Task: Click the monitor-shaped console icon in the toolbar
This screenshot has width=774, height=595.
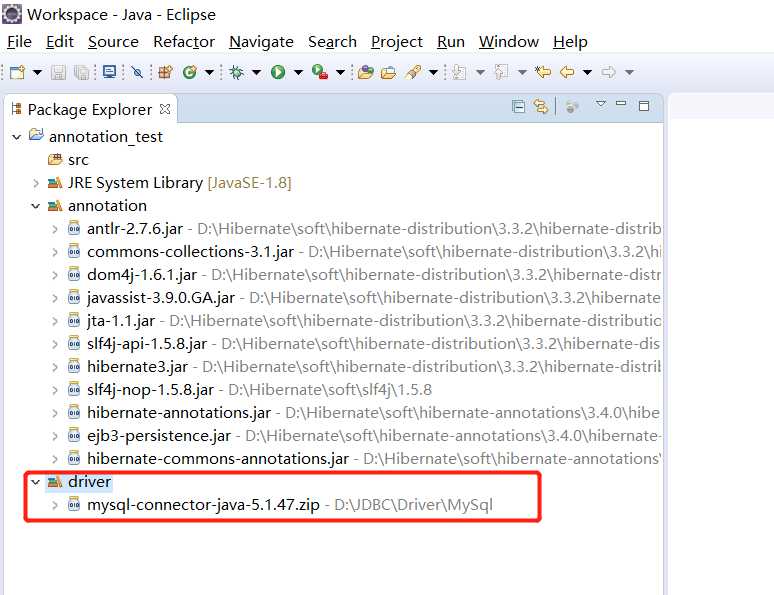Action: [109, 72]
